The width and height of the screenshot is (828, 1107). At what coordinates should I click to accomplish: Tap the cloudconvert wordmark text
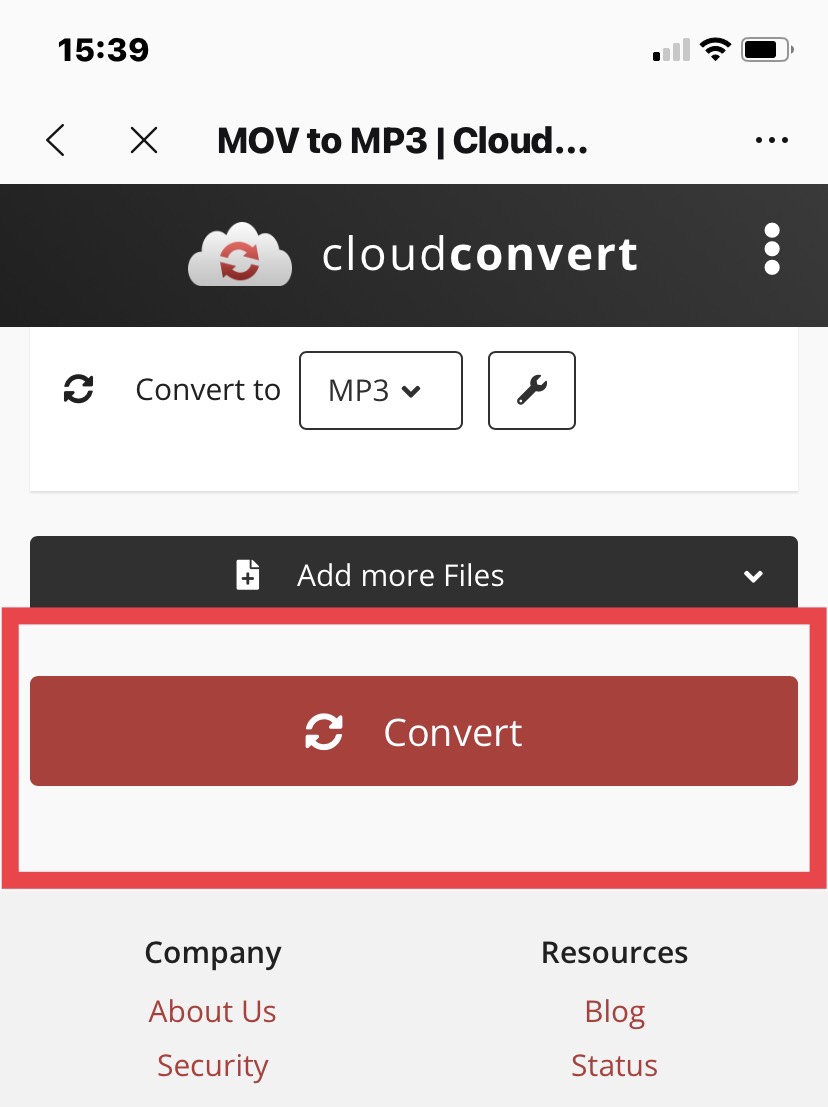point(480,254)
